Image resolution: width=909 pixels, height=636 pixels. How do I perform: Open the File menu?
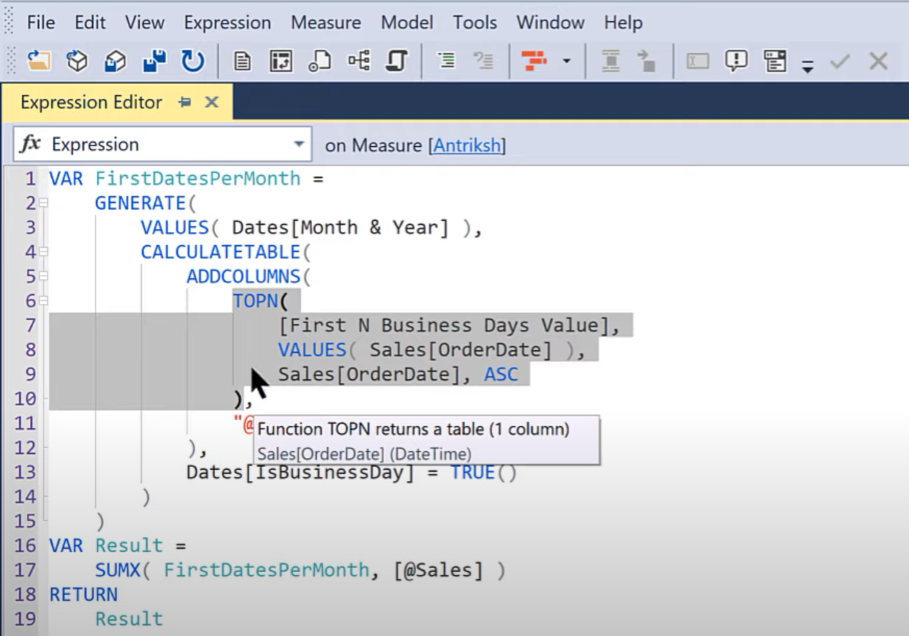pyautogui.click(x=41, y=23)
